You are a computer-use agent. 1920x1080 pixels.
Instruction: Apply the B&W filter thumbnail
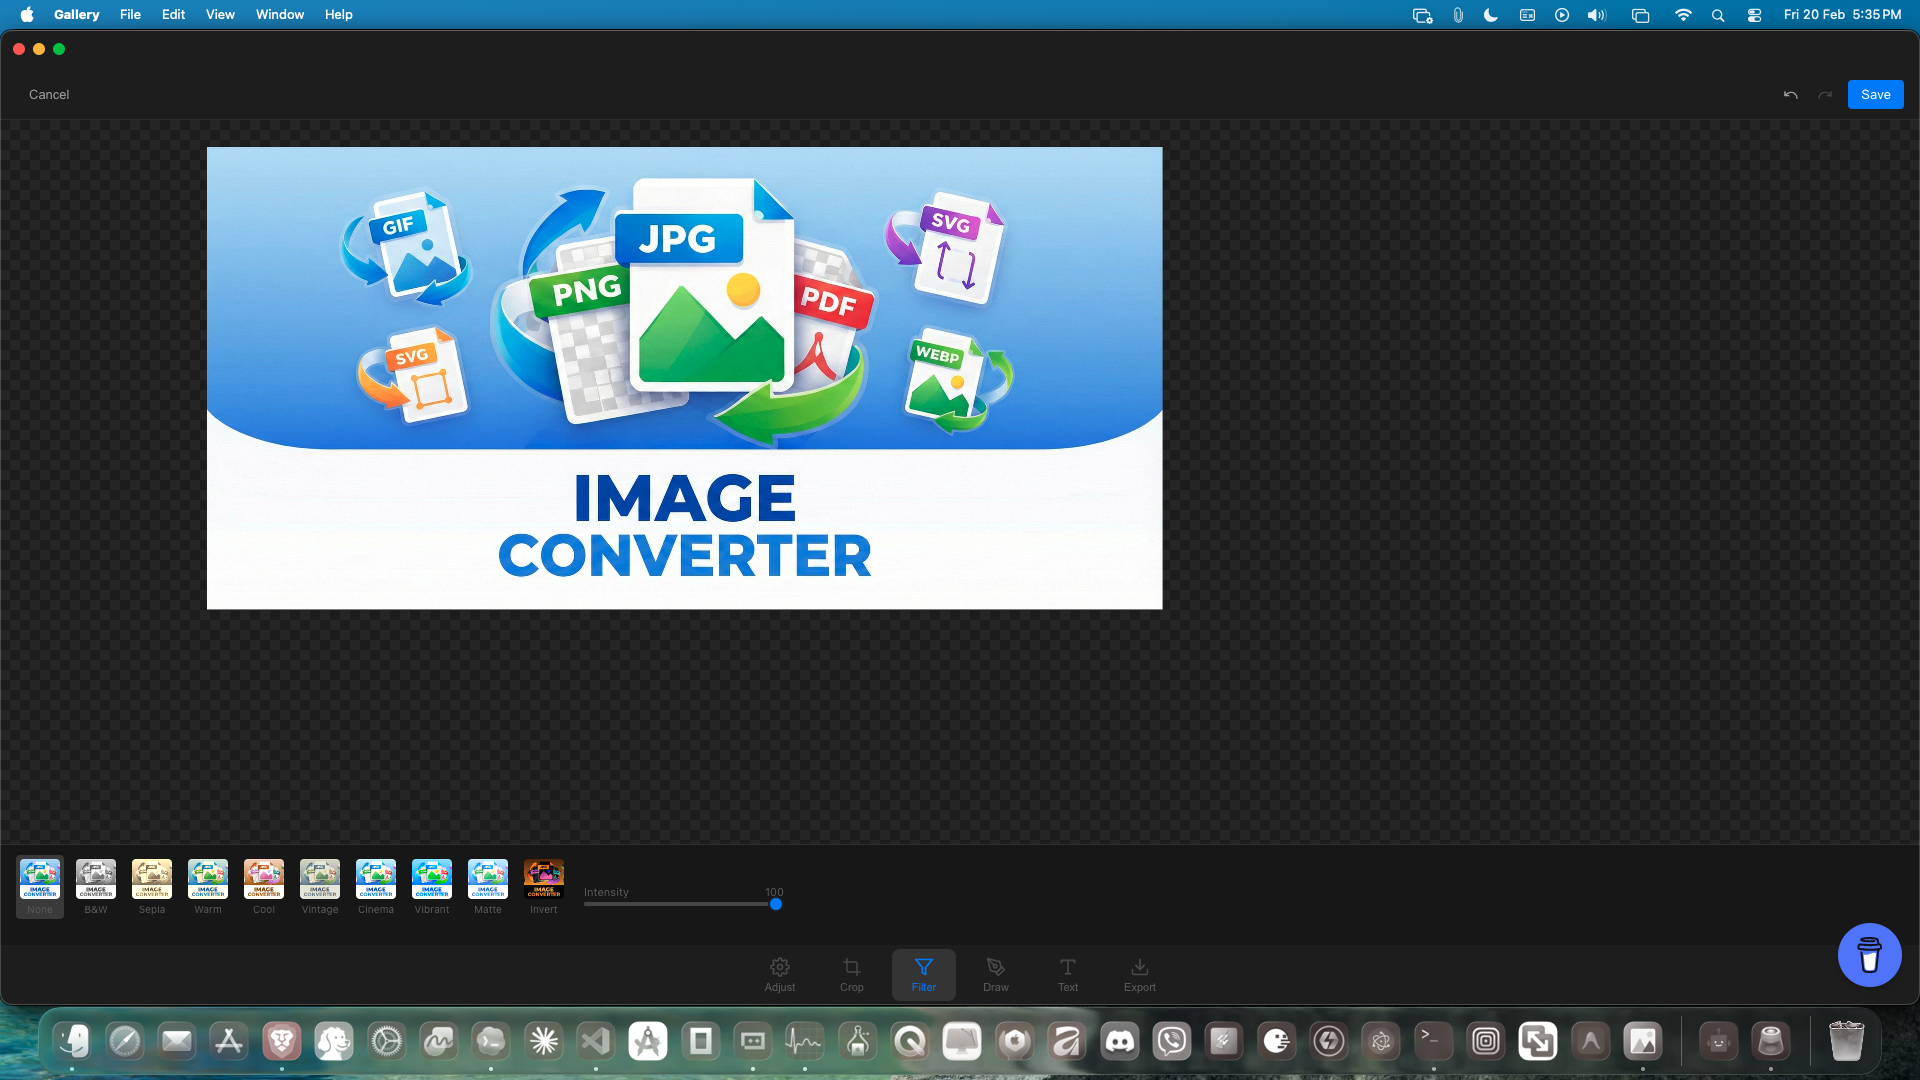(96, 880)
